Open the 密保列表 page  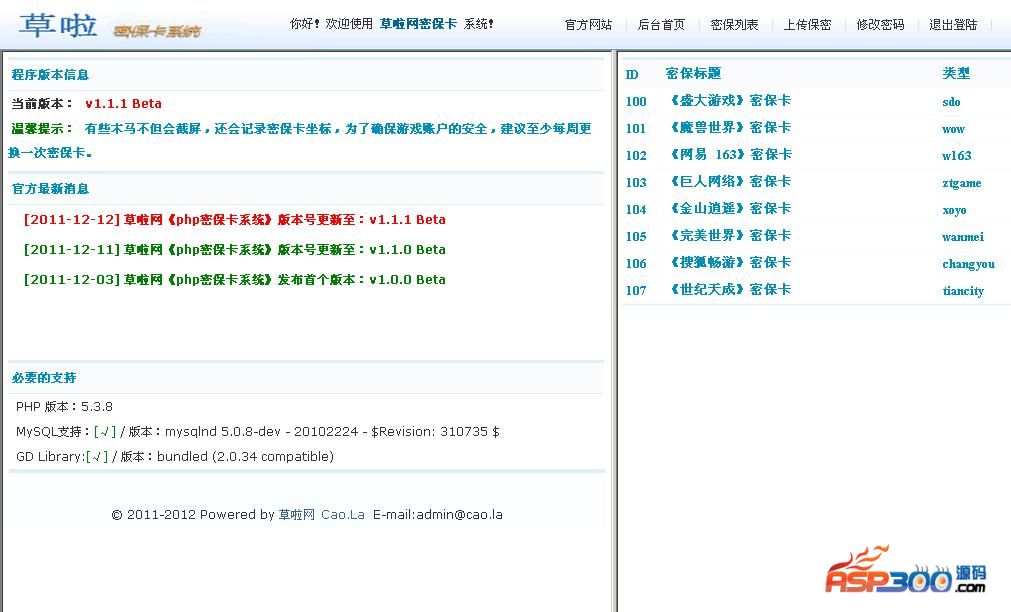(x=734, y=25)
